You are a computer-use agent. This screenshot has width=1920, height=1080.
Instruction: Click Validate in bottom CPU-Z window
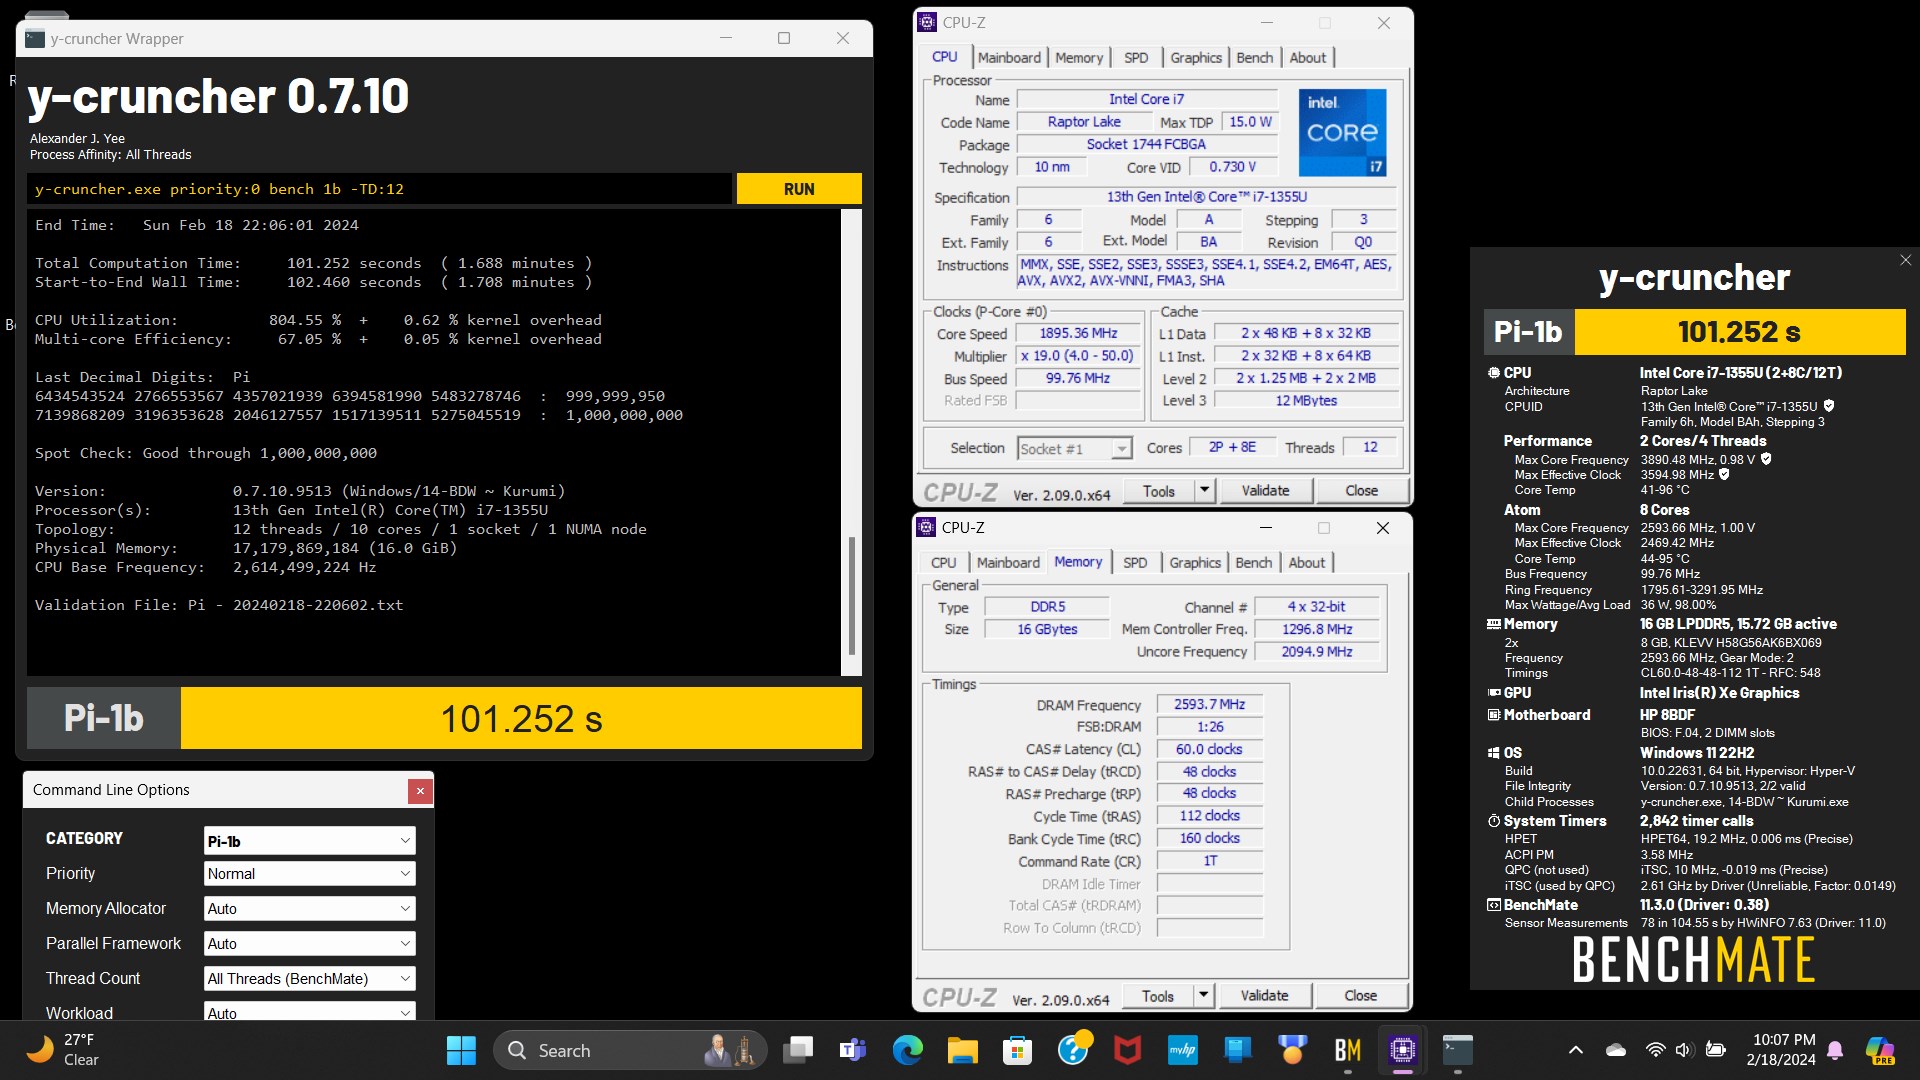coord(1264,996)
